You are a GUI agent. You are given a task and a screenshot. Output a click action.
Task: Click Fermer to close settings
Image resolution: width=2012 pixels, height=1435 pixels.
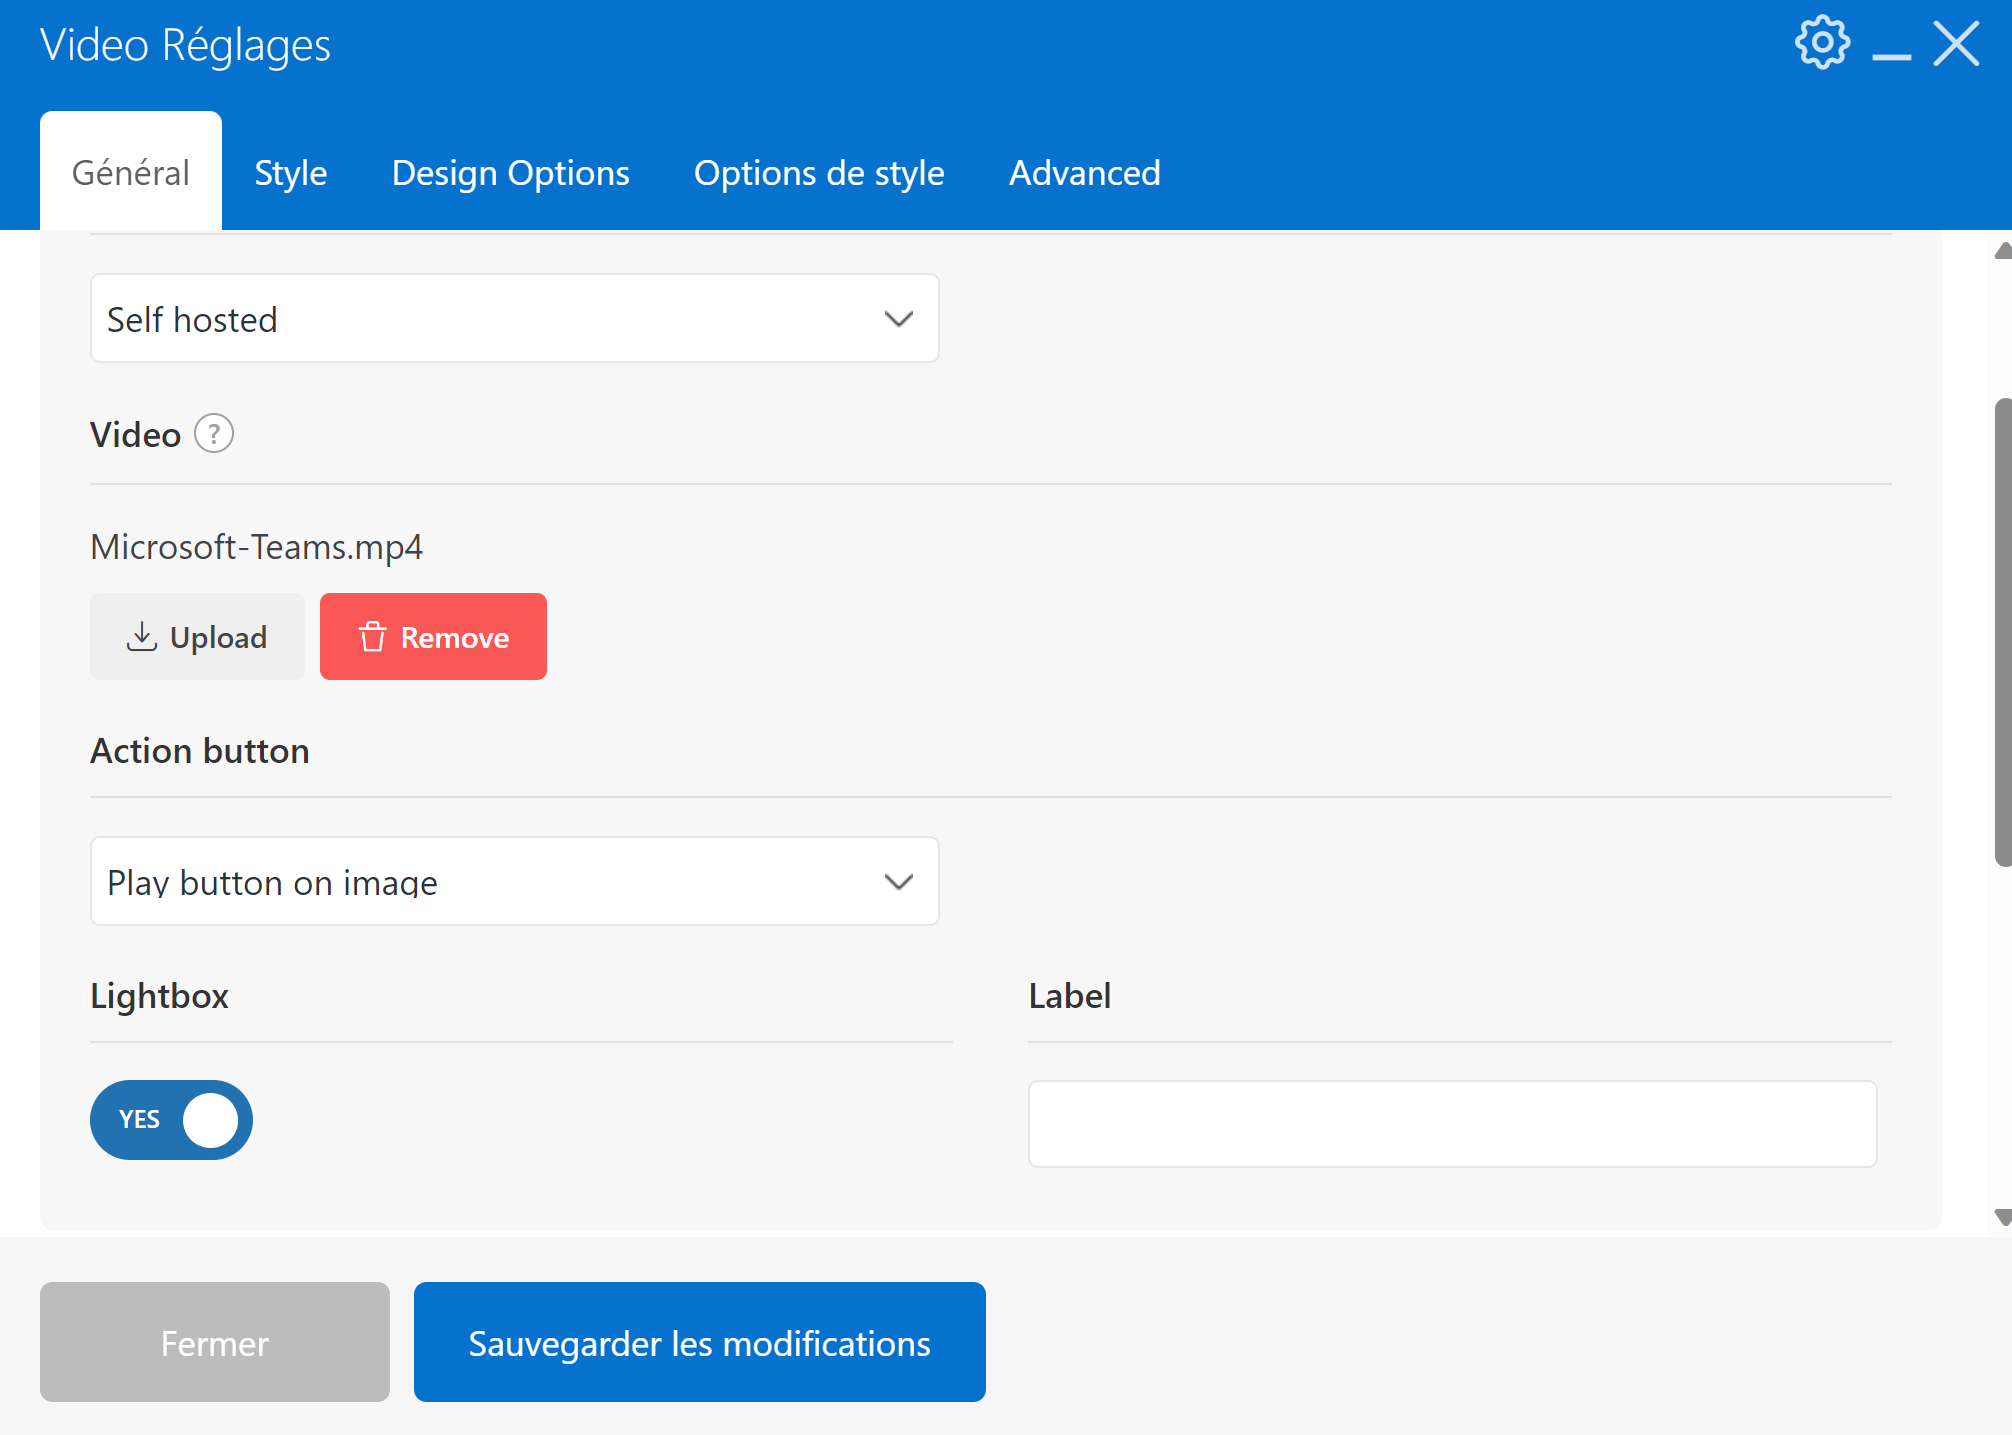pos(215,1342)
